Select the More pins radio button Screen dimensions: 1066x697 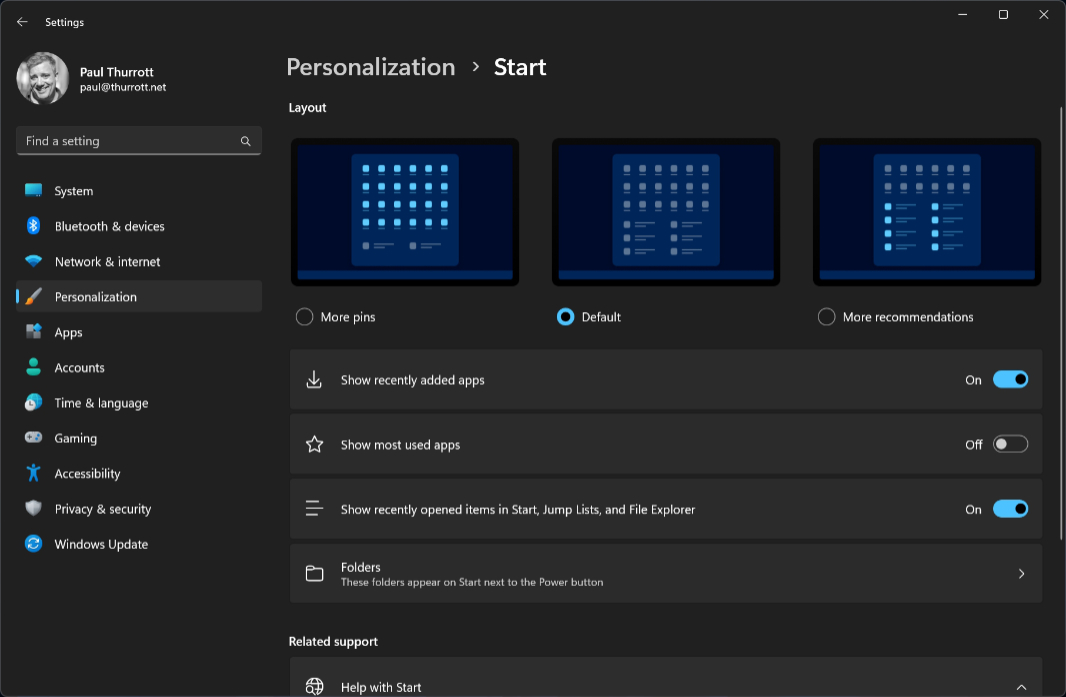[305, 317]
